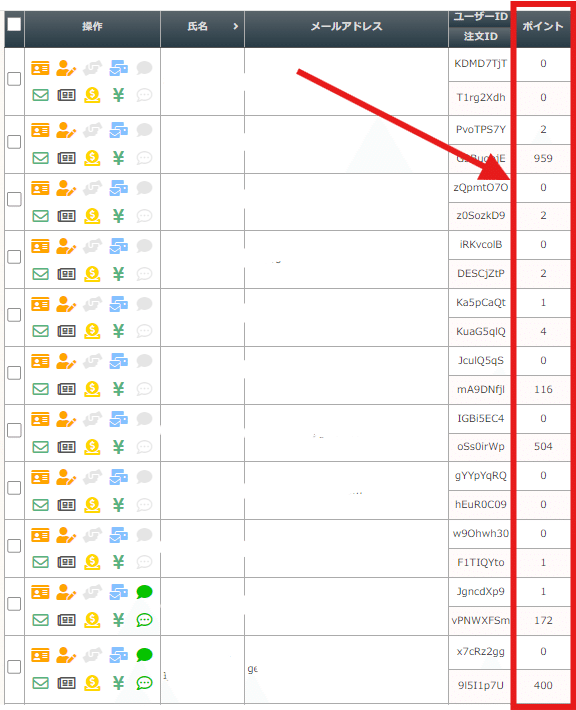Click the ユーザーID header label
Screen dimensions: 576x710
[481, 17]
